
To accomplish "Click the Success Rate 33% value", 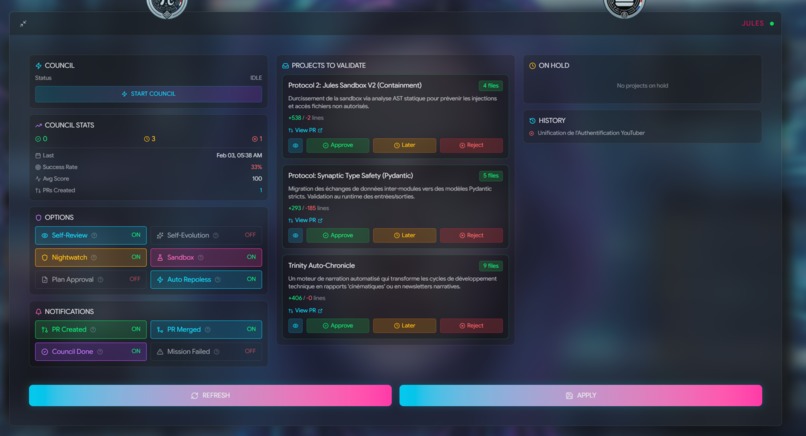I will [x=257, y=167].
